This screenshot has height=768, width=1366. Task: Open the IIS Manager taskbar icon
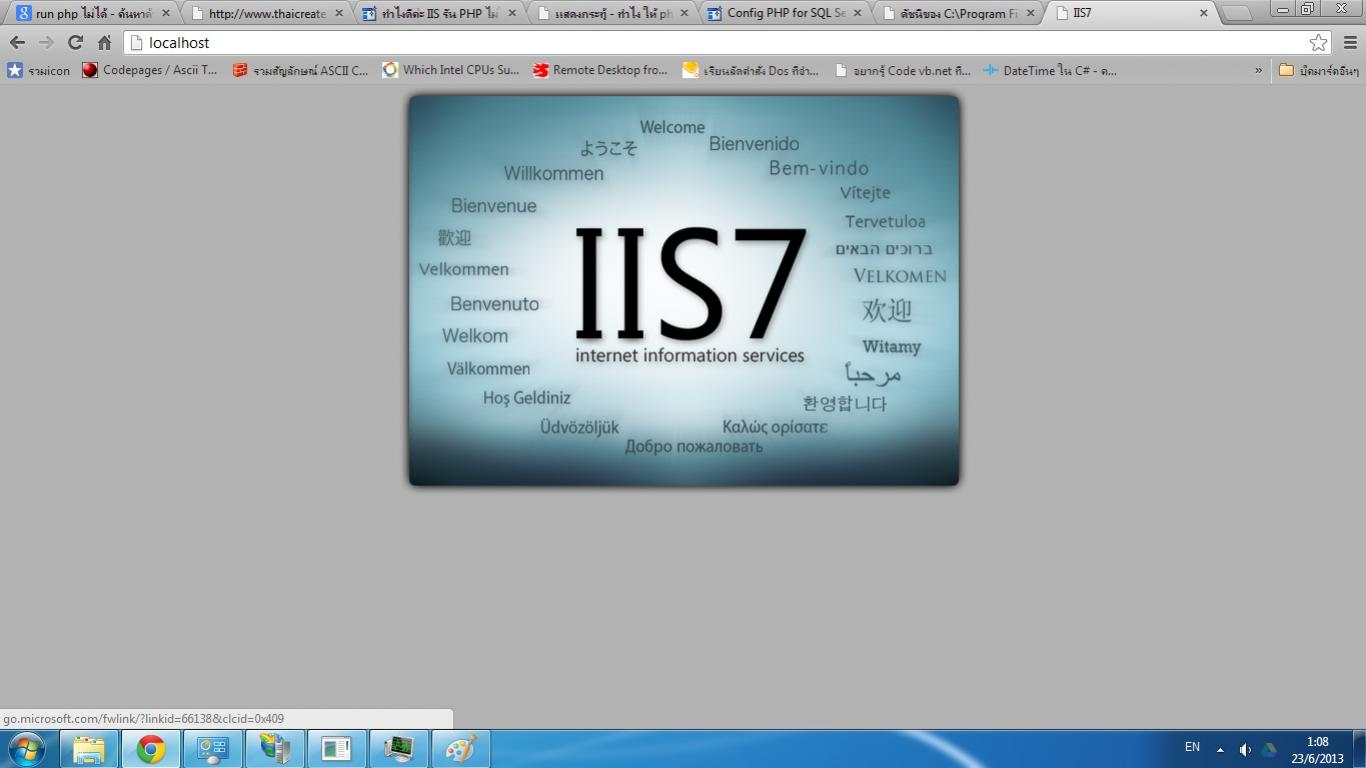[275, 749]
